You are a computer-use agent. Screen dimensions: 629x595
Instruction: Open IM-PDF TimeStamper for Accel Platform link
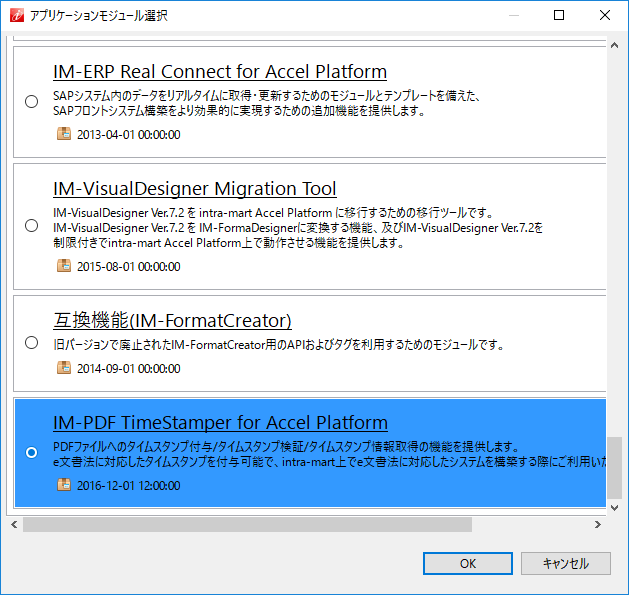tap(220, 422)
